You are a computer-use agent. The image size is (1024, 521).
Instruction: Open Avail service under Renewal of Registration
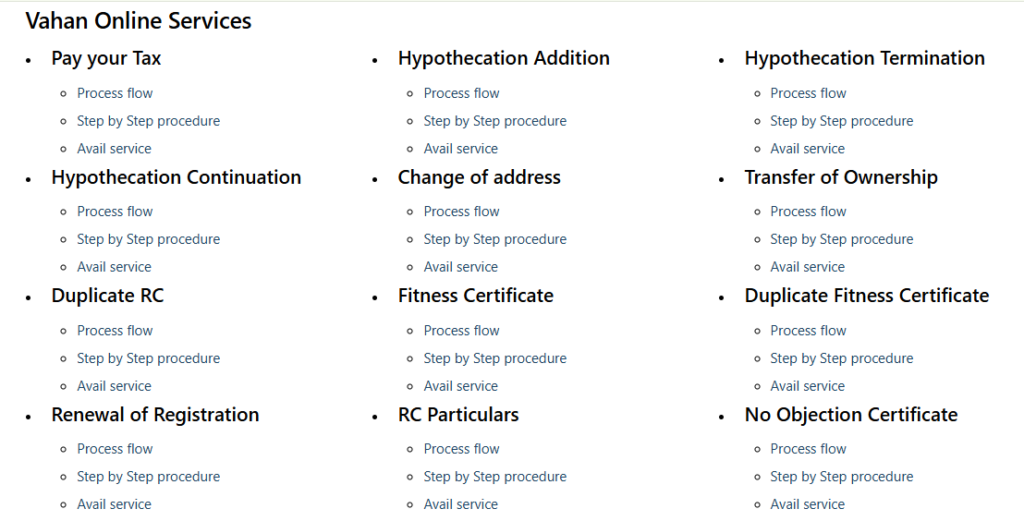[114, 505]
